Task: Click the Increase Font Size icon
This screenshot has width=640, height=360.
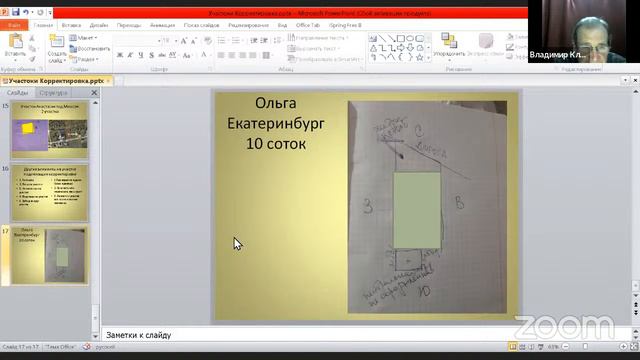Action: [x=184, y=41]
